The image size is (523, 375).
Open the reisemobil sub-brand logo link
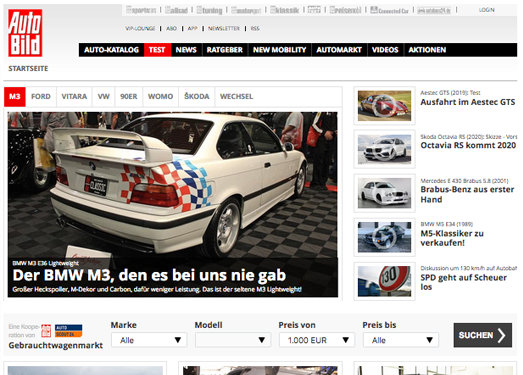pyautogui.click(x=345, y=10)
